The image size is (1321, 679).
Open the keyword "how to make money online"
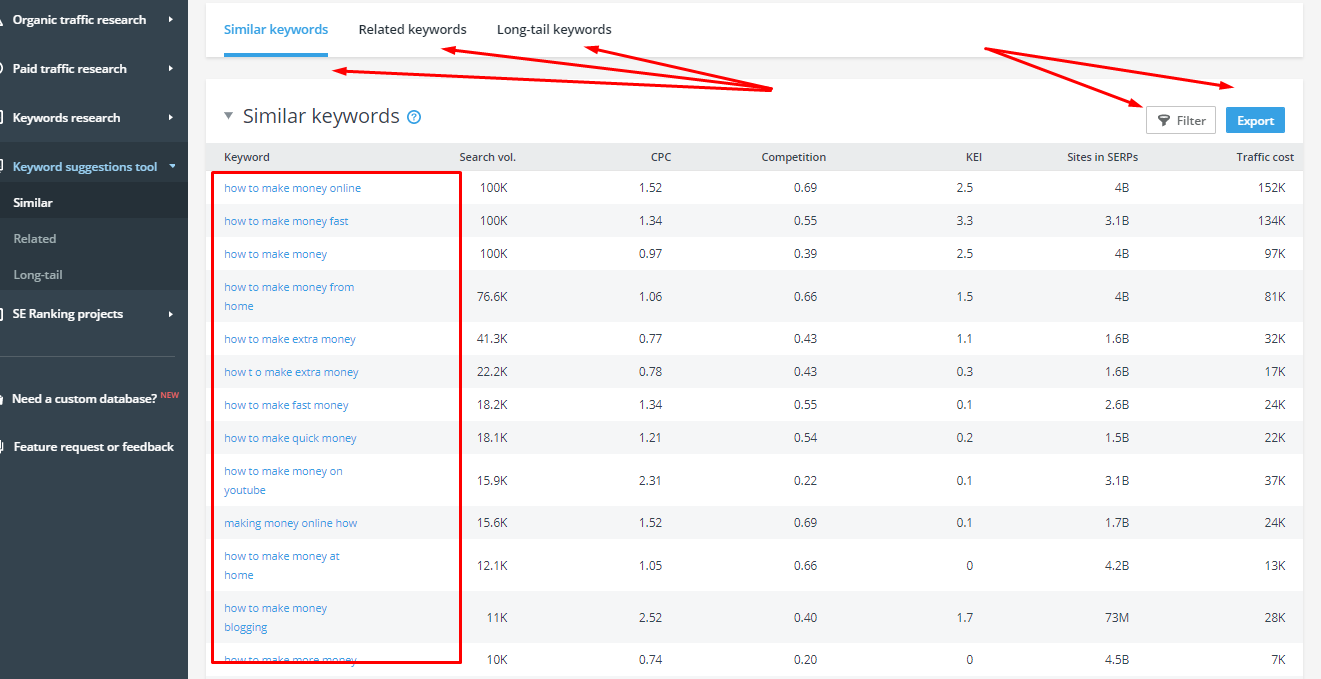291,187
